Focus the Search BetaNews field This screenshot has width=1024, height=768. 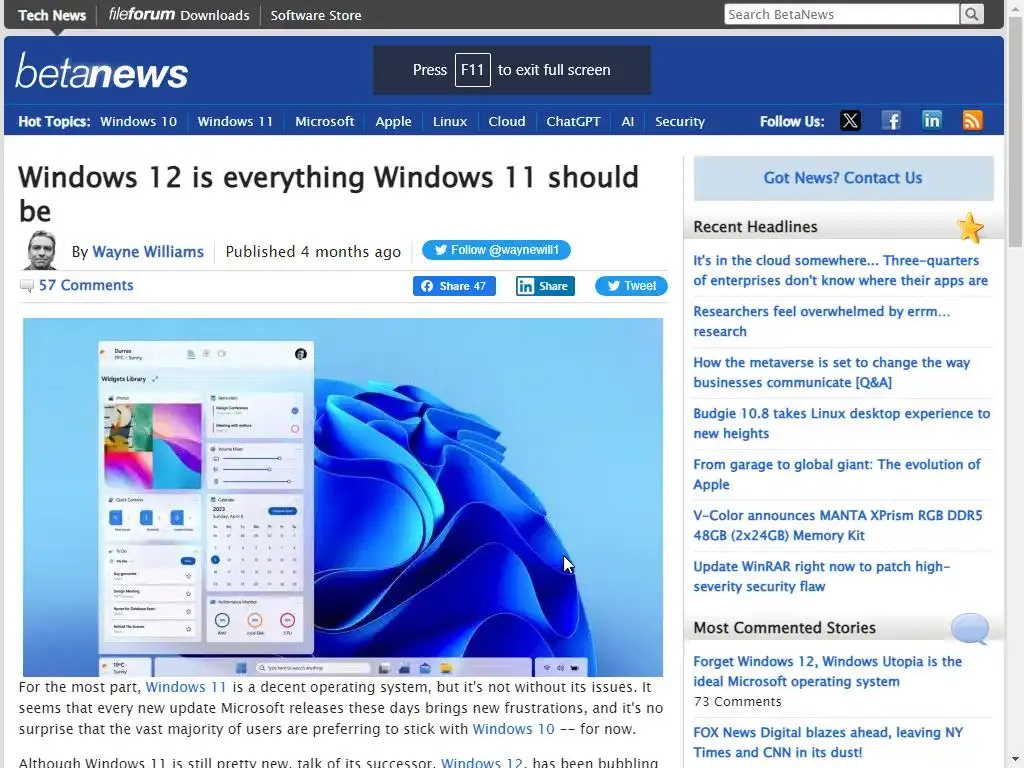pos(841,14)
